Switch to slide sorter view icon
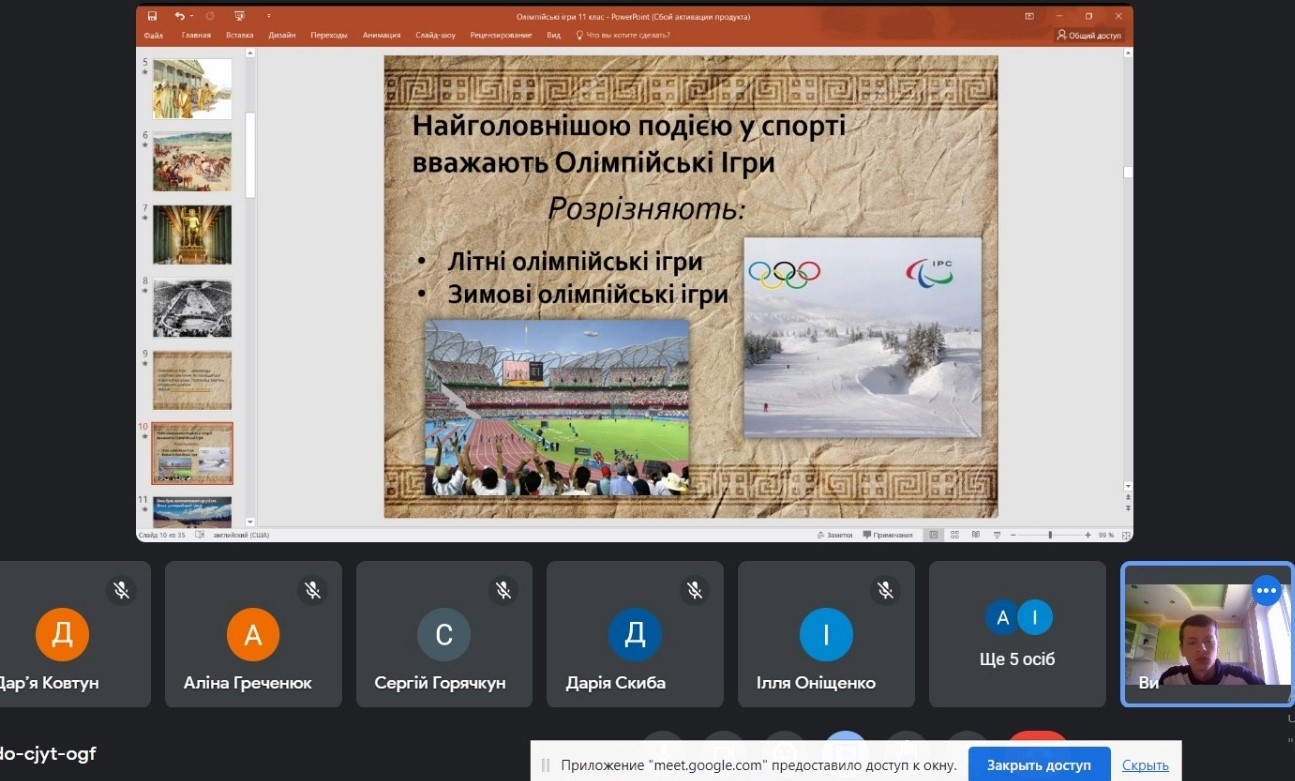The height and width of the screenshot is (781, 1295). [x=955, y=535]
